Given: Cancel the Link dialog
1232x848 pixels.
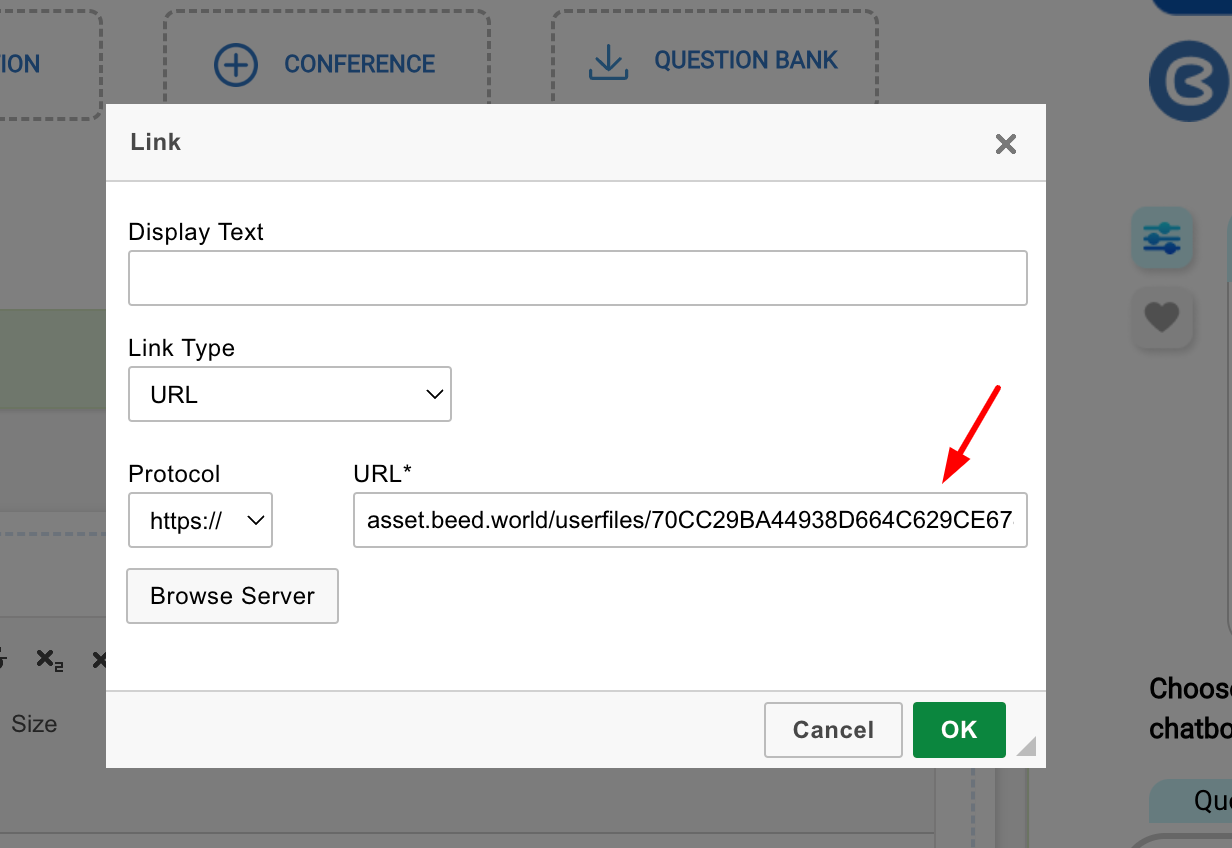Looking at the screenshot, I should pyautogui.click(x=832, y=730).
